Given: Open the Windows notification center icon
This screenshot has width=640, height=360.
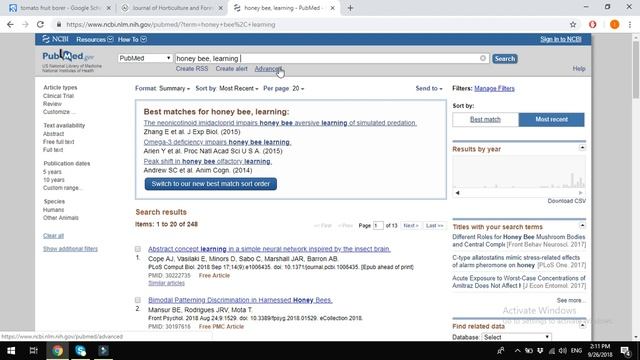Looking at the screenshot, I should click(625, 351).
